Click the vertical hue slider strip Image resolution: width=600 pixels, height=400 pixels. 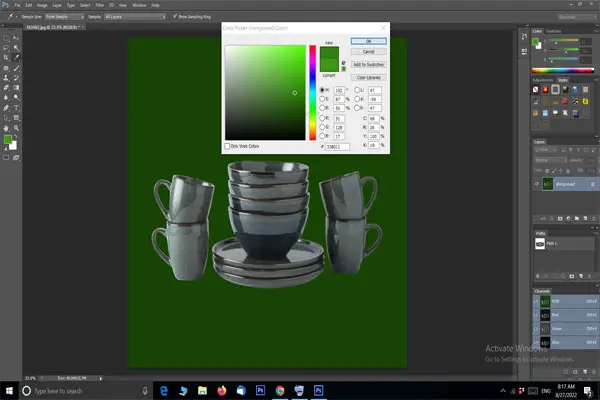[x=313, y=93]
